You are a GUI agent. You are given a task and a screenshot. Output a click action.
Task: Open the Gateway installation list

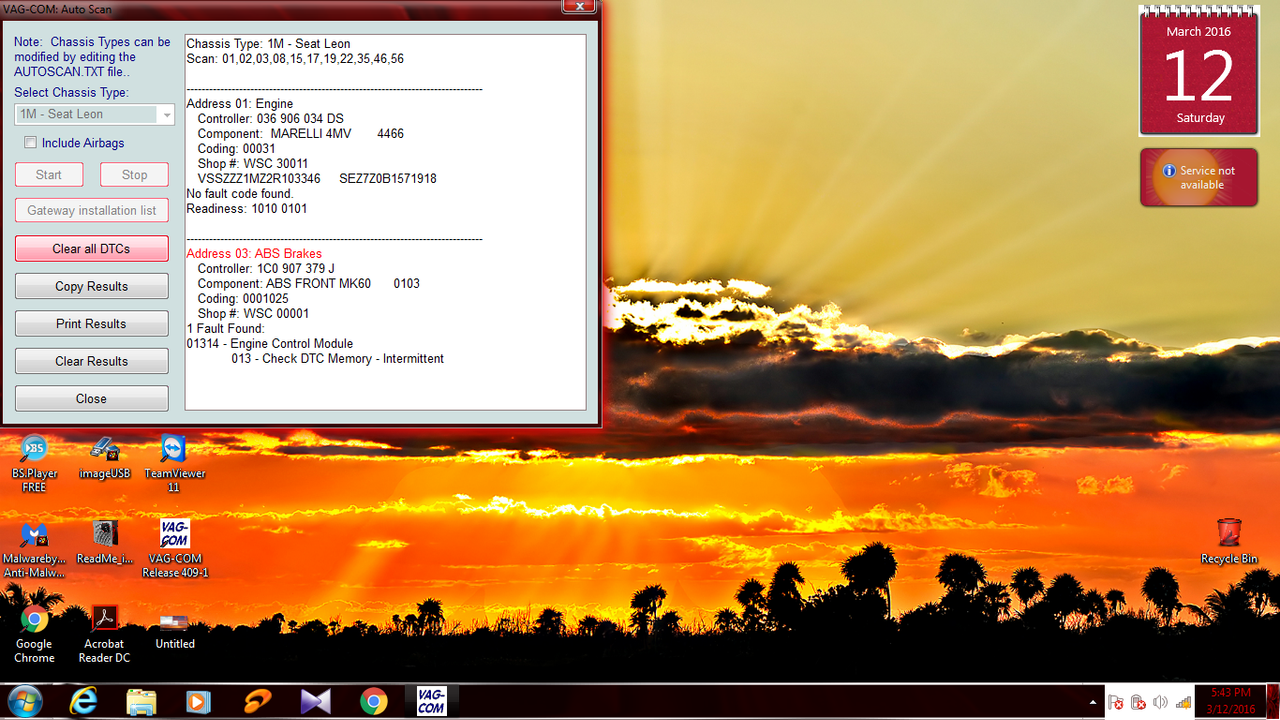(x=91, y=211)
